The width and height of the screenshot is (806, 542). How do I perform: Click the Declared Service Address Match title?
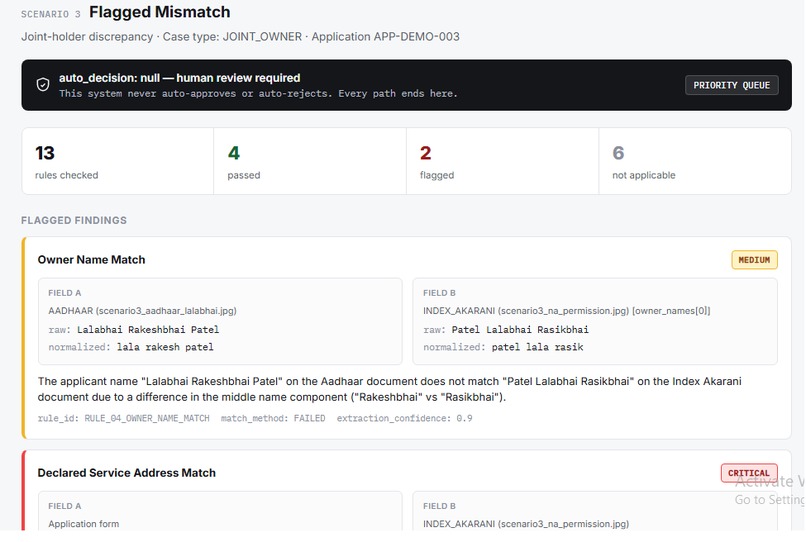coord(126,473)
